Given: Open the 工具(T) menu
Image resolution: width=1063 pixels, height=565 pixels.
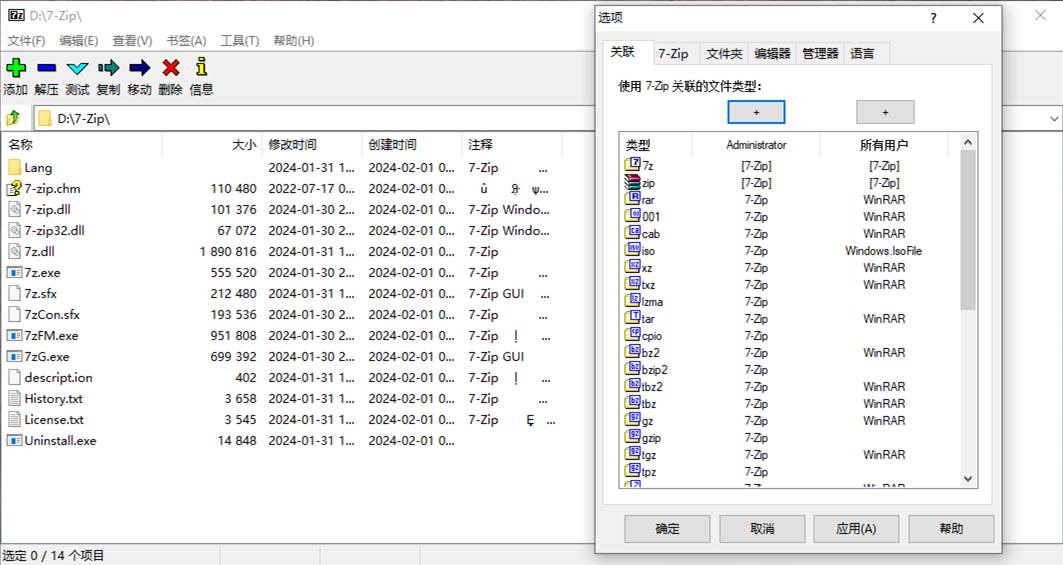Looking at the screenshot, I should point(240,41).
